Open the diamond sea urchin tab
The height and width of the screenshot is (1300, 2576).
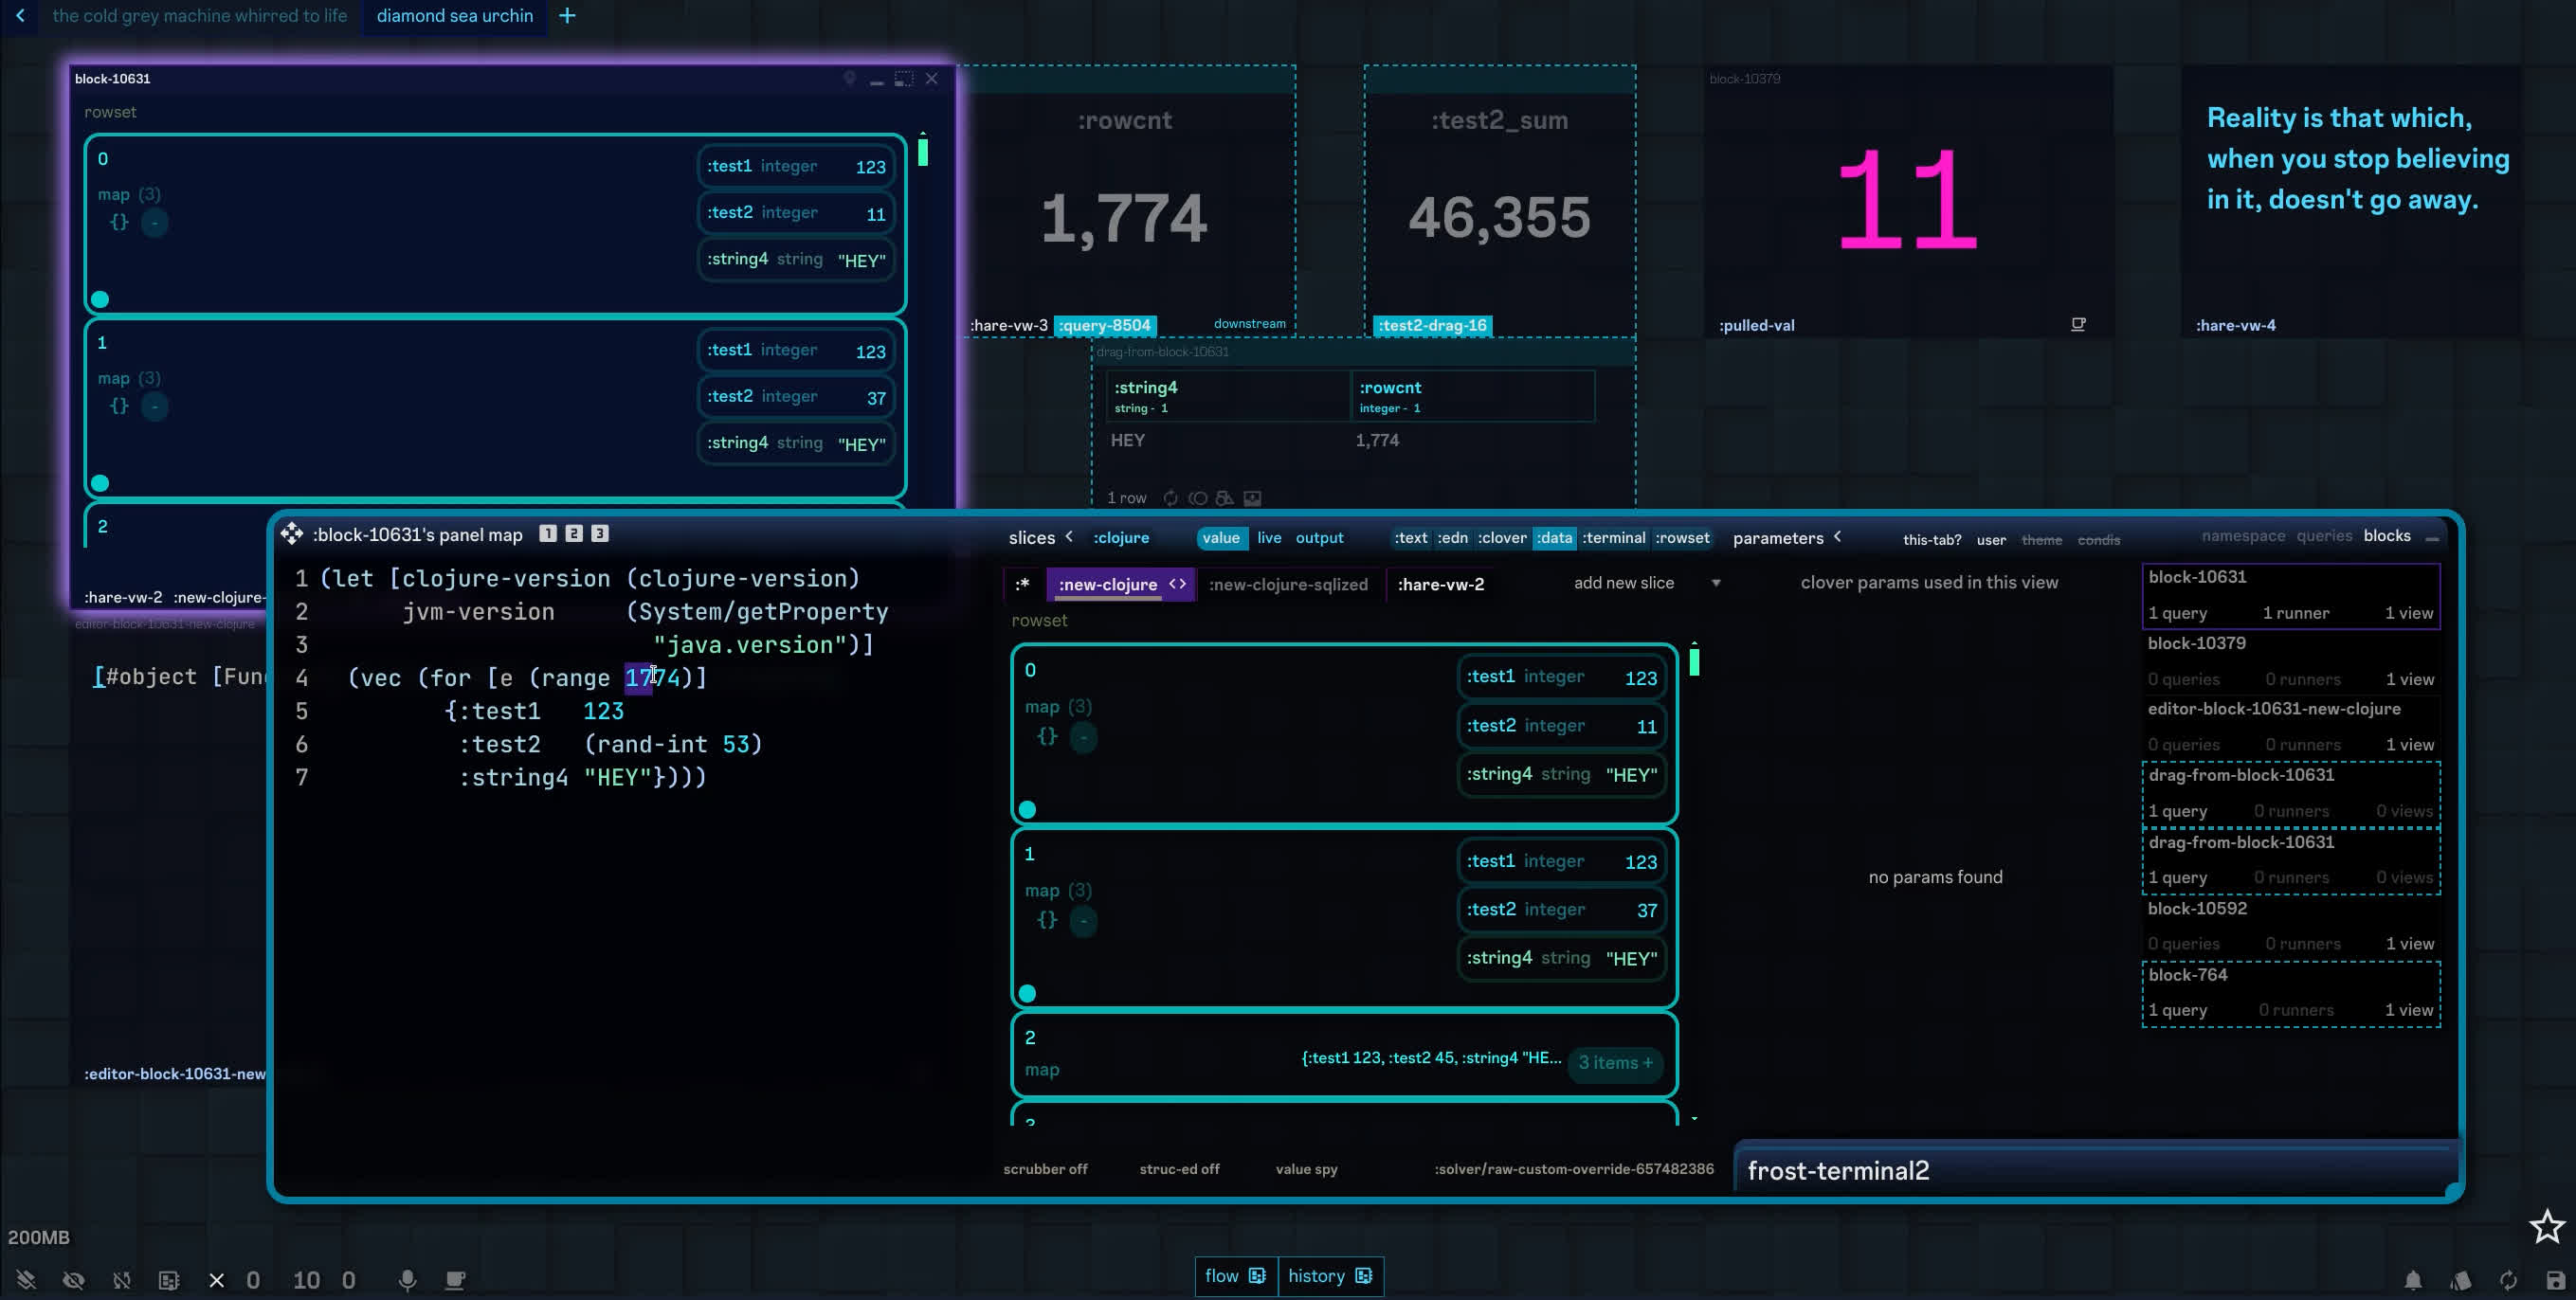454,16
